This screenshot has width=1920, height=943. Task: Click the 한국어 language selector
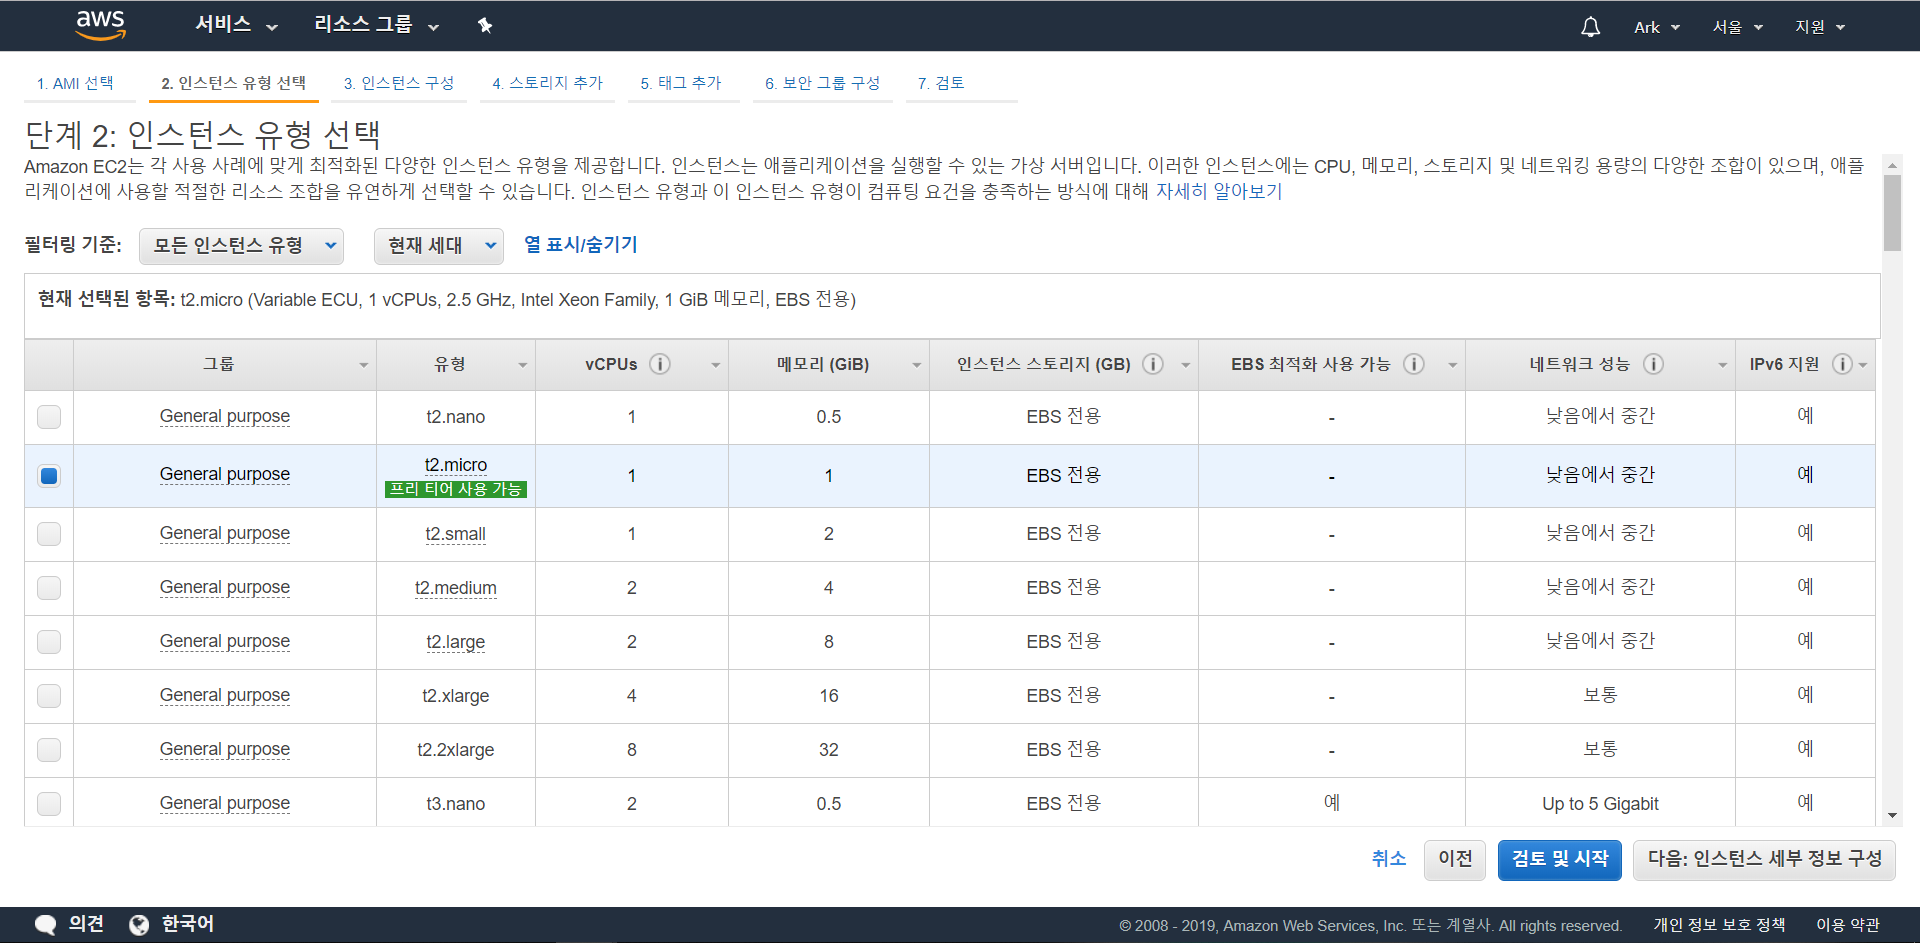coord(187,924)
